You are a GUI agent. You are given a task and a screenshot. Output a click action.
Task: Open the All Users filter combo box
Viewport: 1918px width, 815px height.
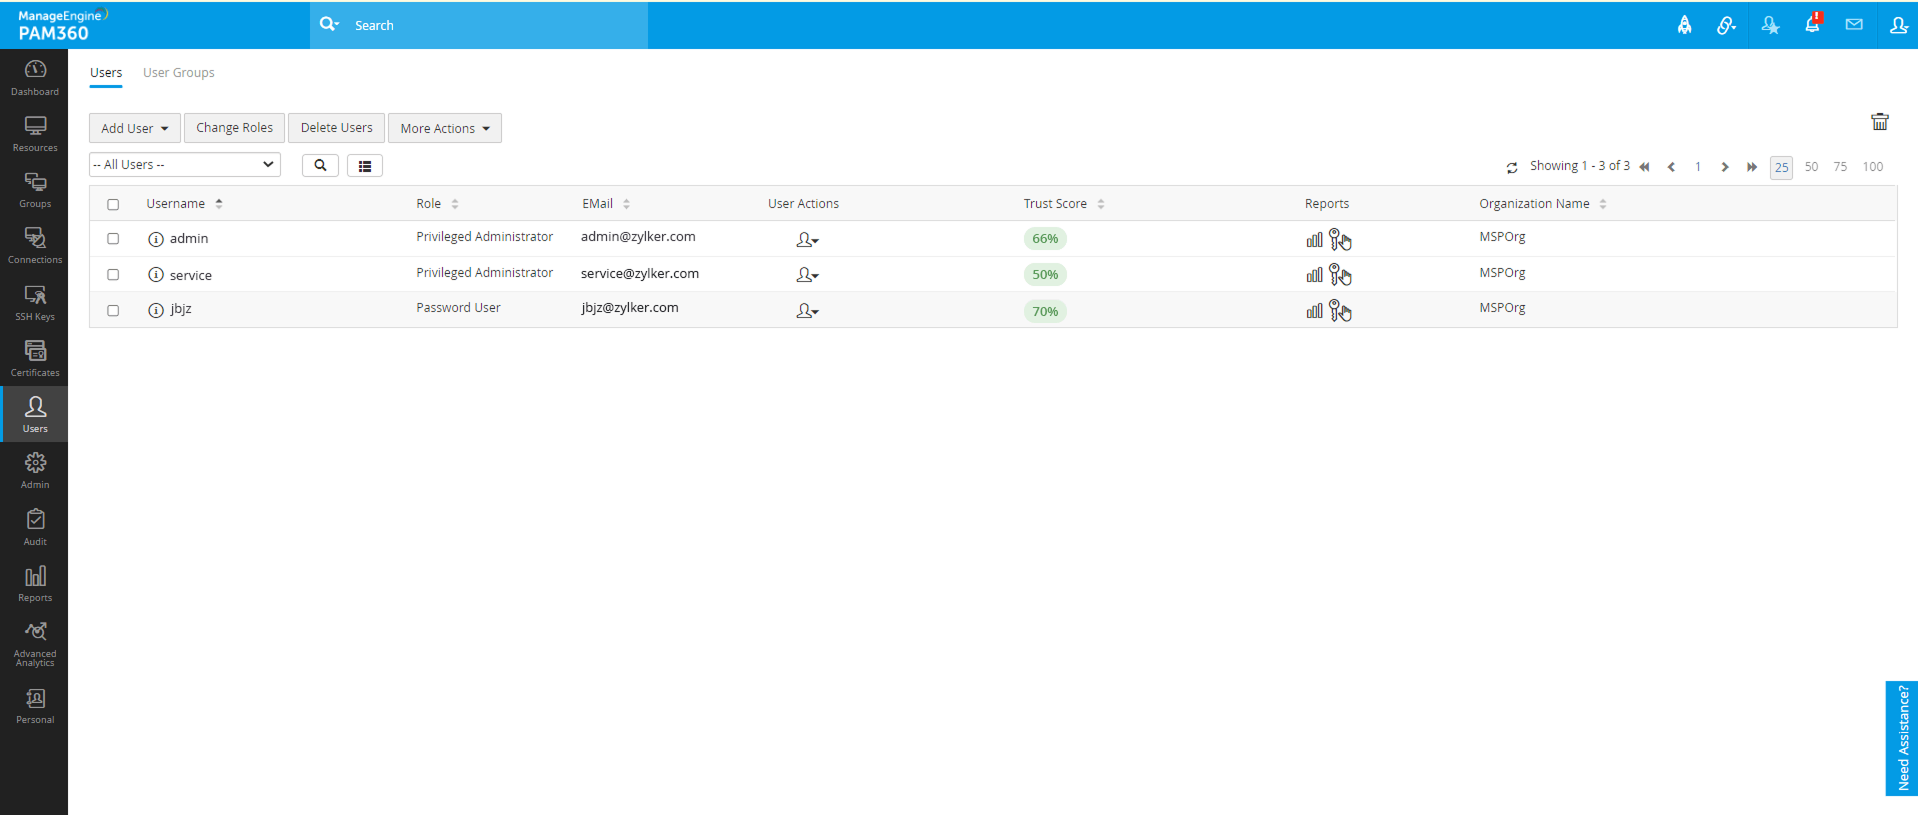184,165
